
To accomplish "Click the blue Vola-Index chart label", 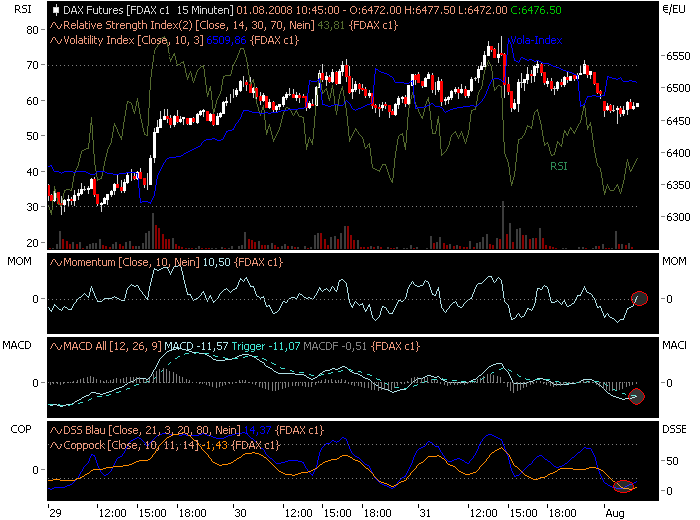I will tap(536, 41).
